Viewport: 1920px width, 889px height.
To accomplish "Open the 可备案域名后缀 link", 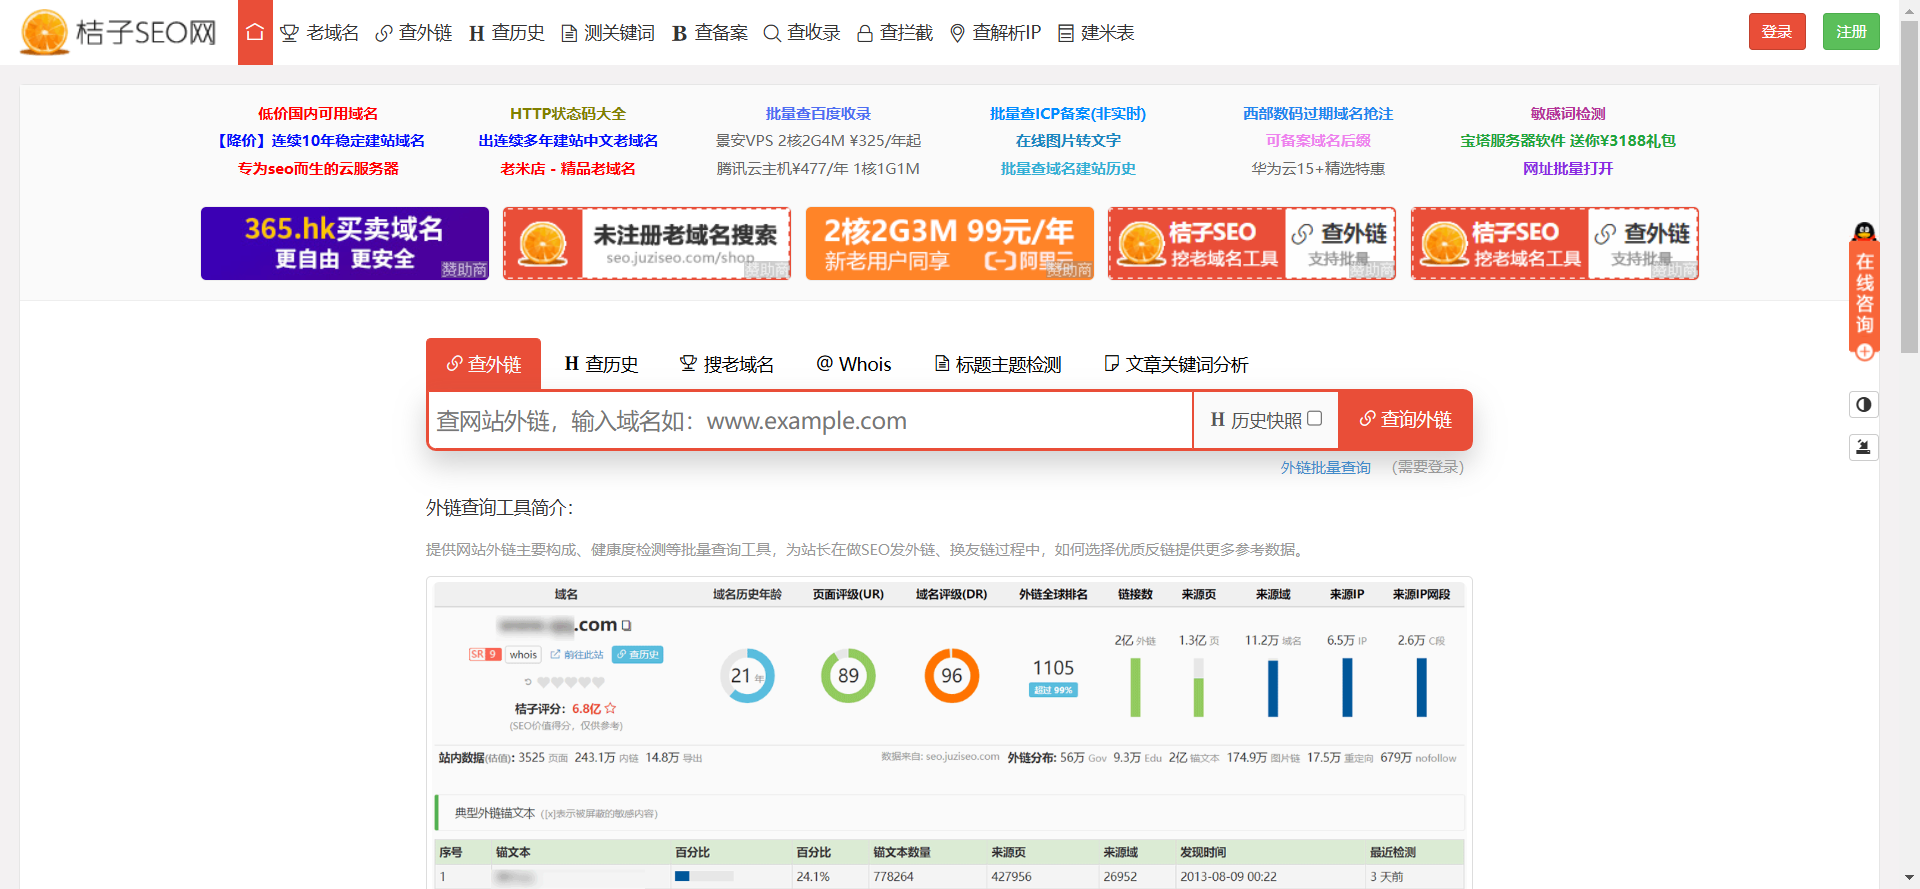I will pos(1318,141).
